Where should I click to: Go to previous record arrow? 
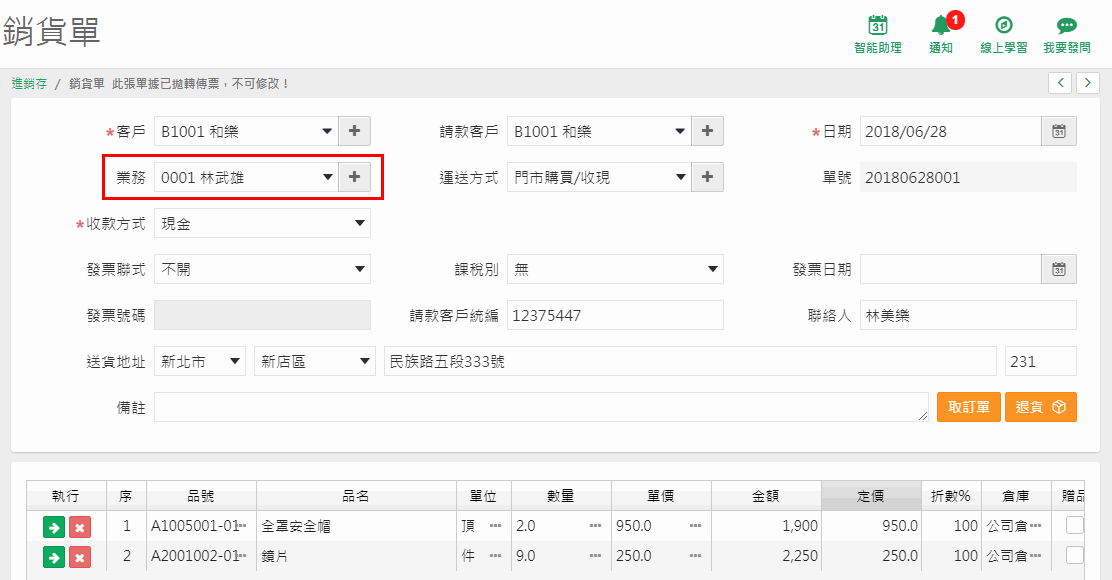(x=1060, y=83)
